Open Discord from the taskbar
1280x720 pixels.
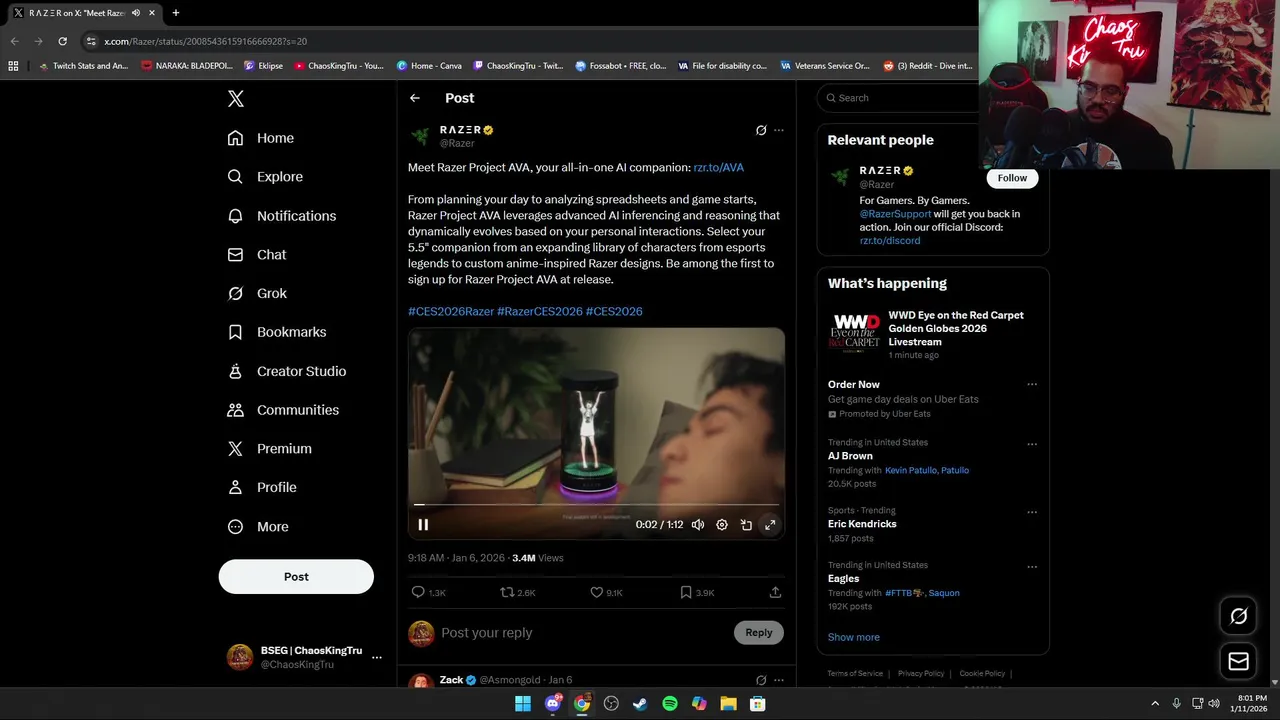[x=552, y=704]
